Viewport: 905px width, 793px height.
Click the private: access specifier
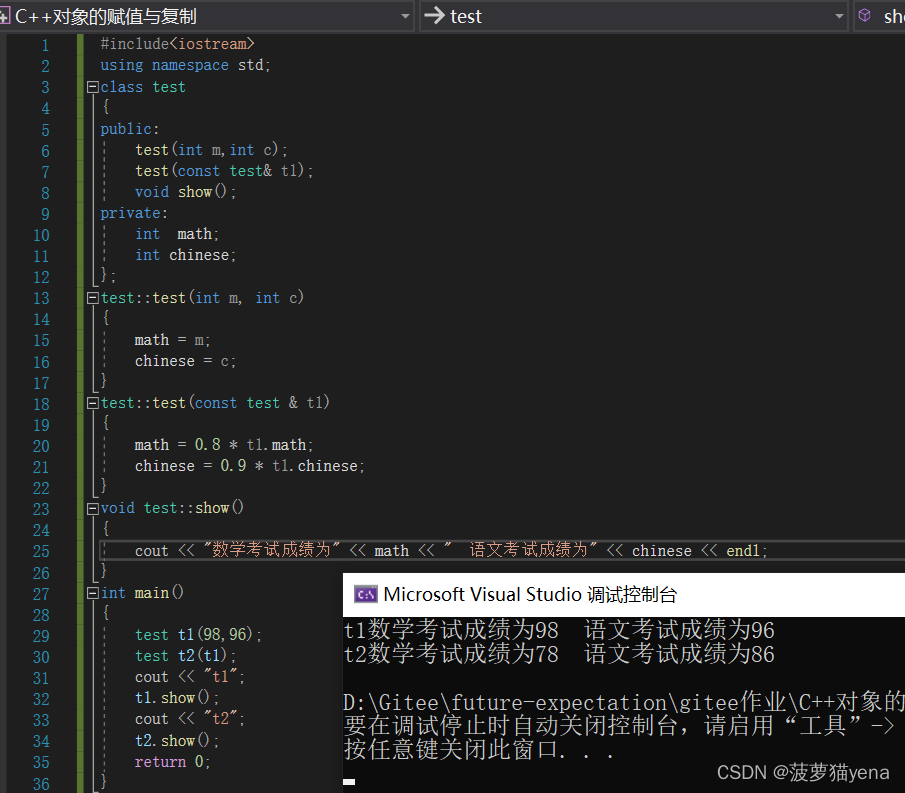coord(134,213)
